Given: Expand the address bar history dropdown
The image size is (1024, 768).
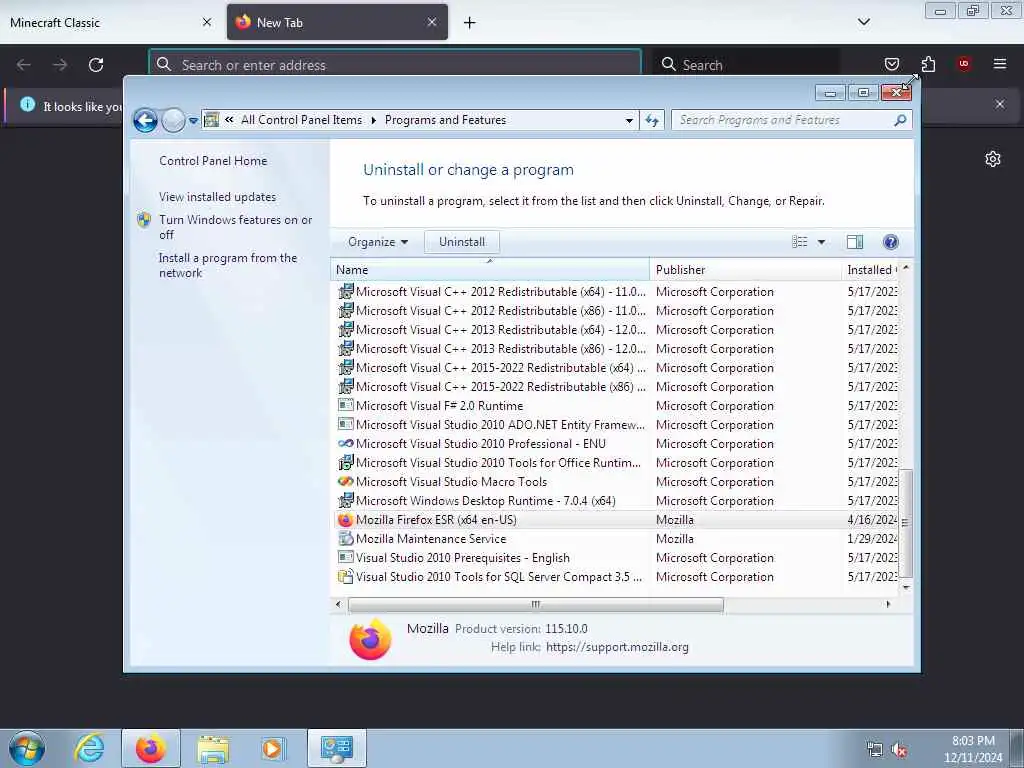Looking at the screenshot, I should click(629, 120).
